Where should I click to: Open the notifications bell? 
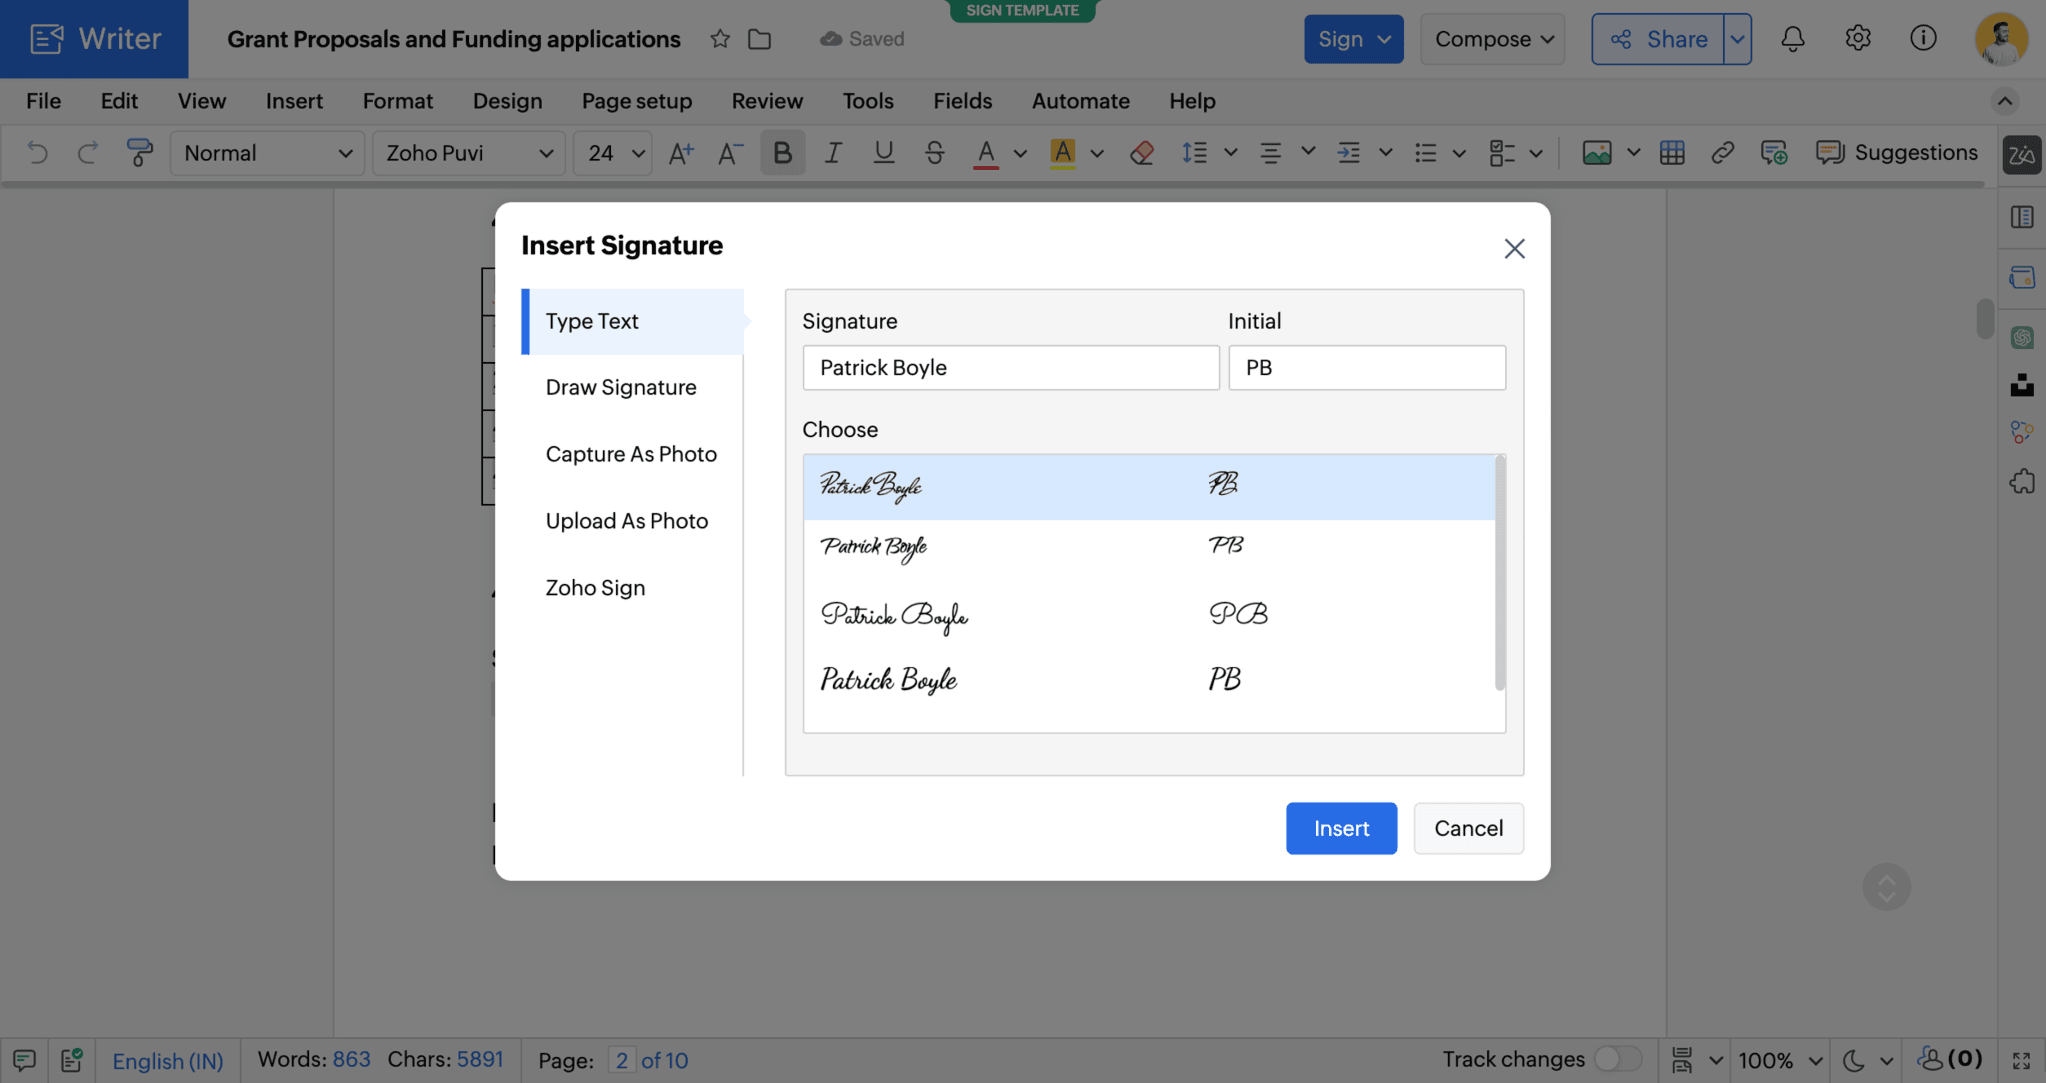(x=1793, y=39)
